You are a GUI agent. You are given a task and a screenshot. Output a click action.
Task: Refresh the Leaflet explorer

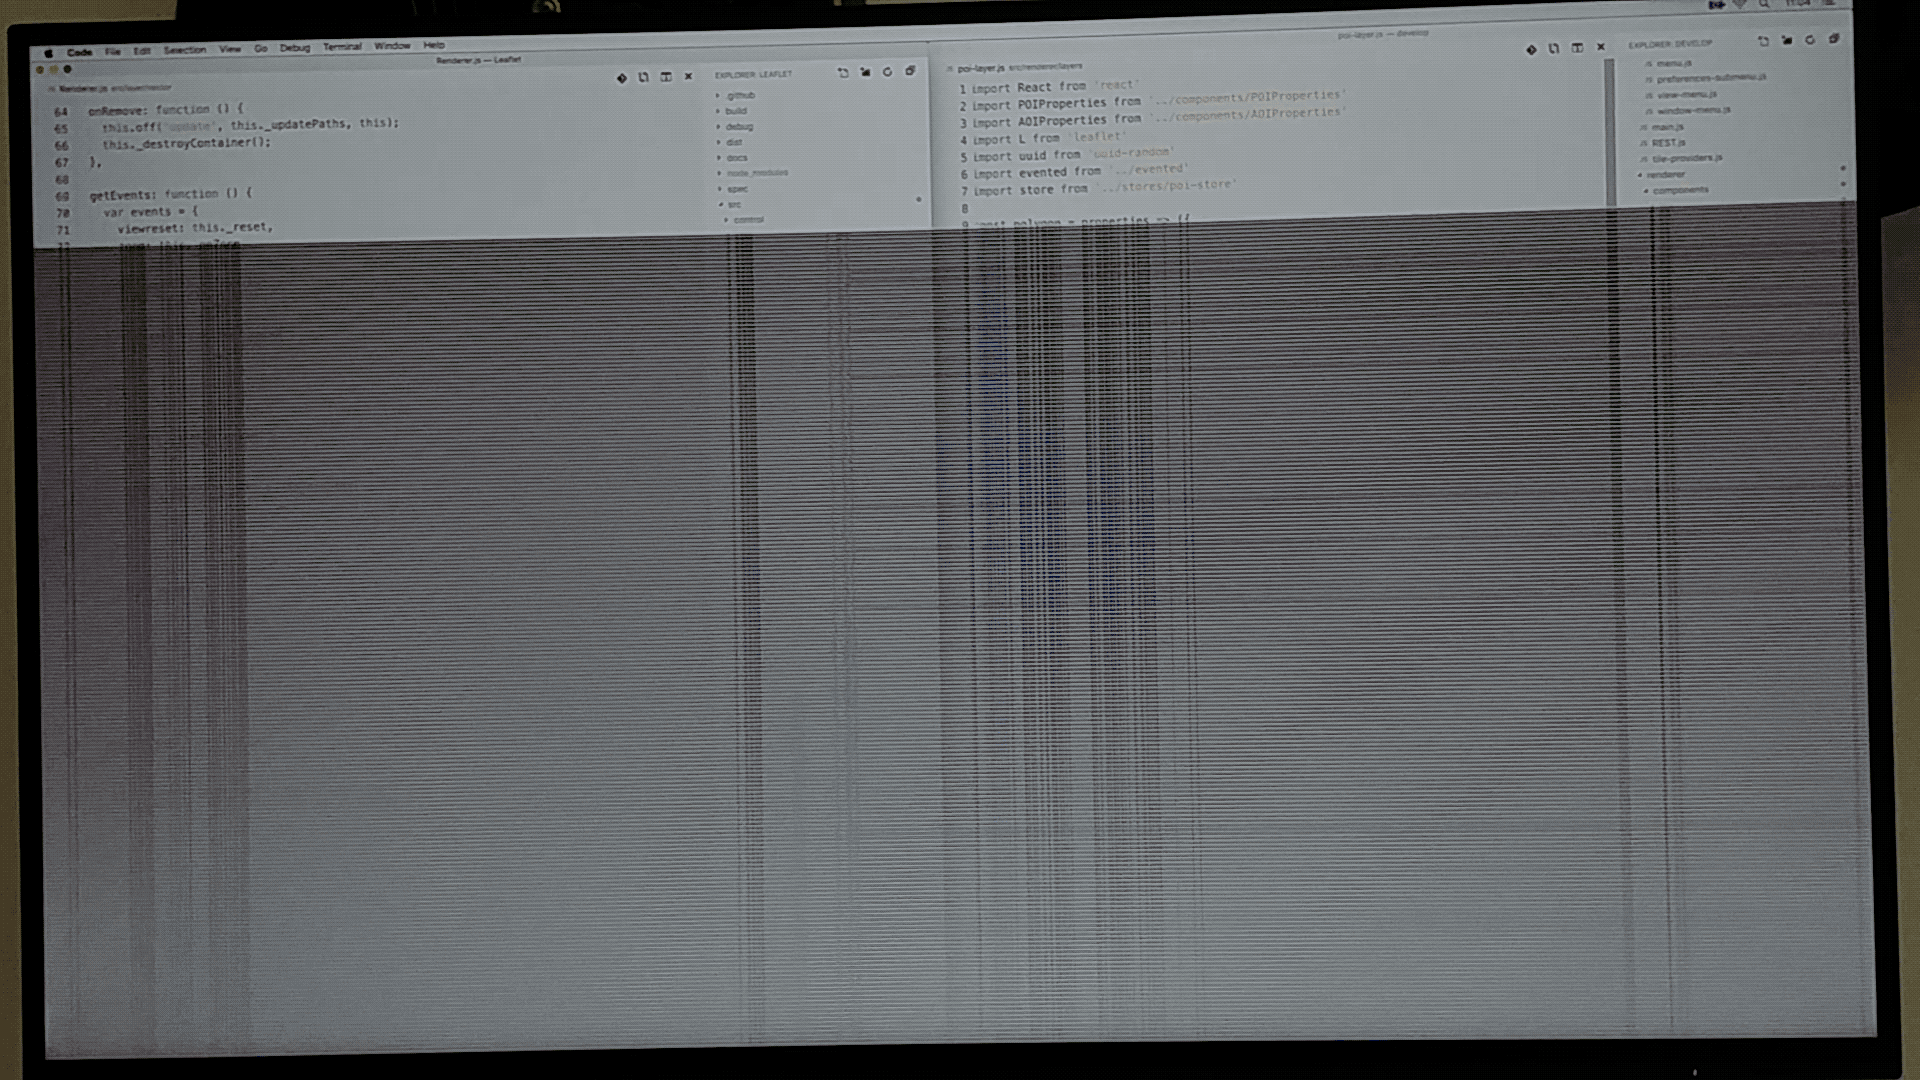coord(887,72)
